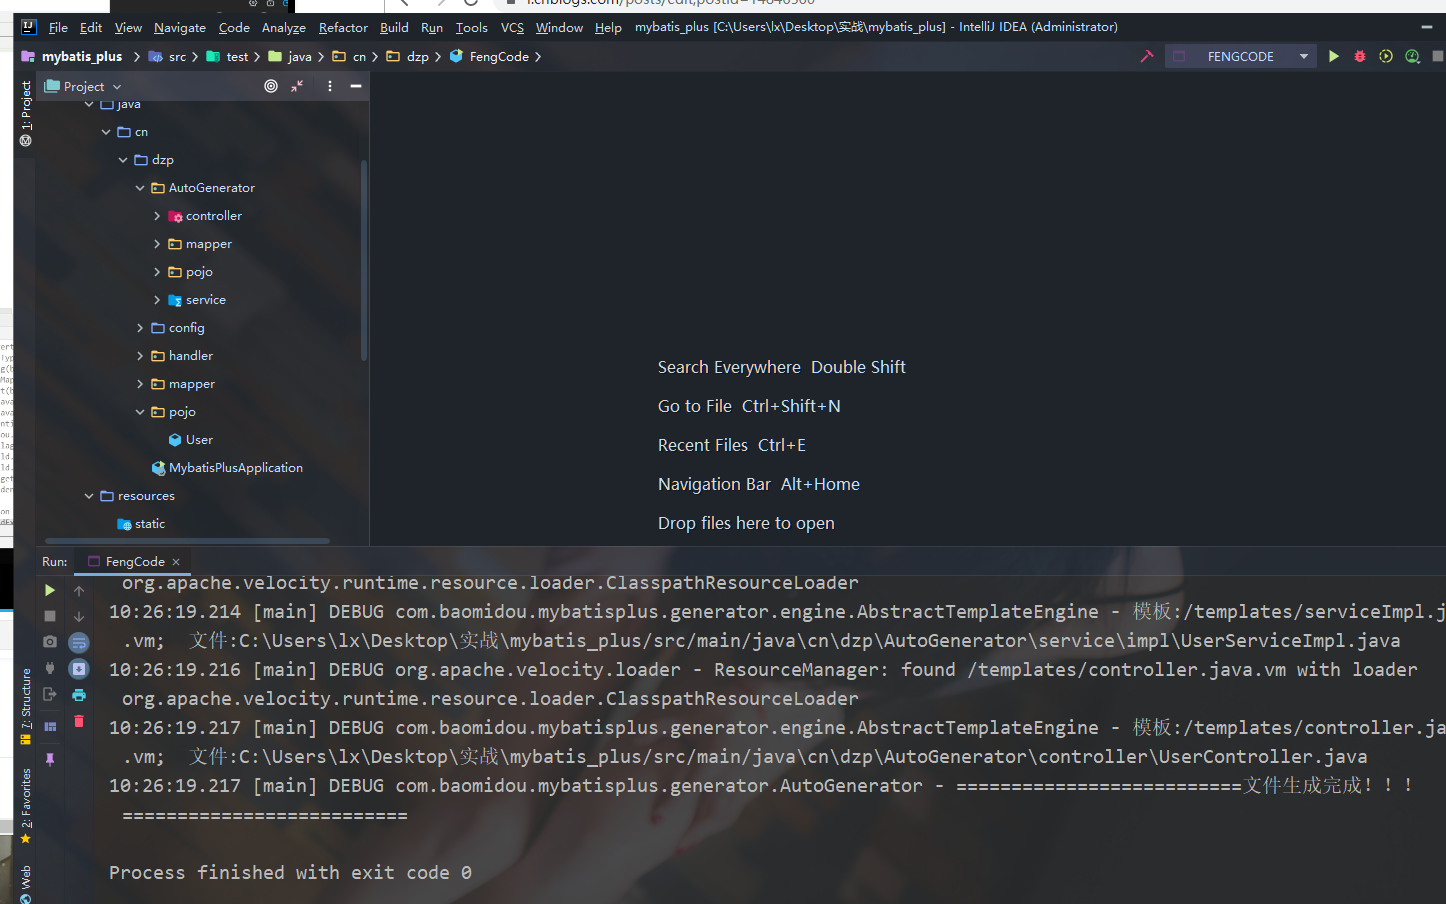This screenshot has width=1446, height=904.
Task: Open the Web tool window tab
Action: [x=26, y=882]
